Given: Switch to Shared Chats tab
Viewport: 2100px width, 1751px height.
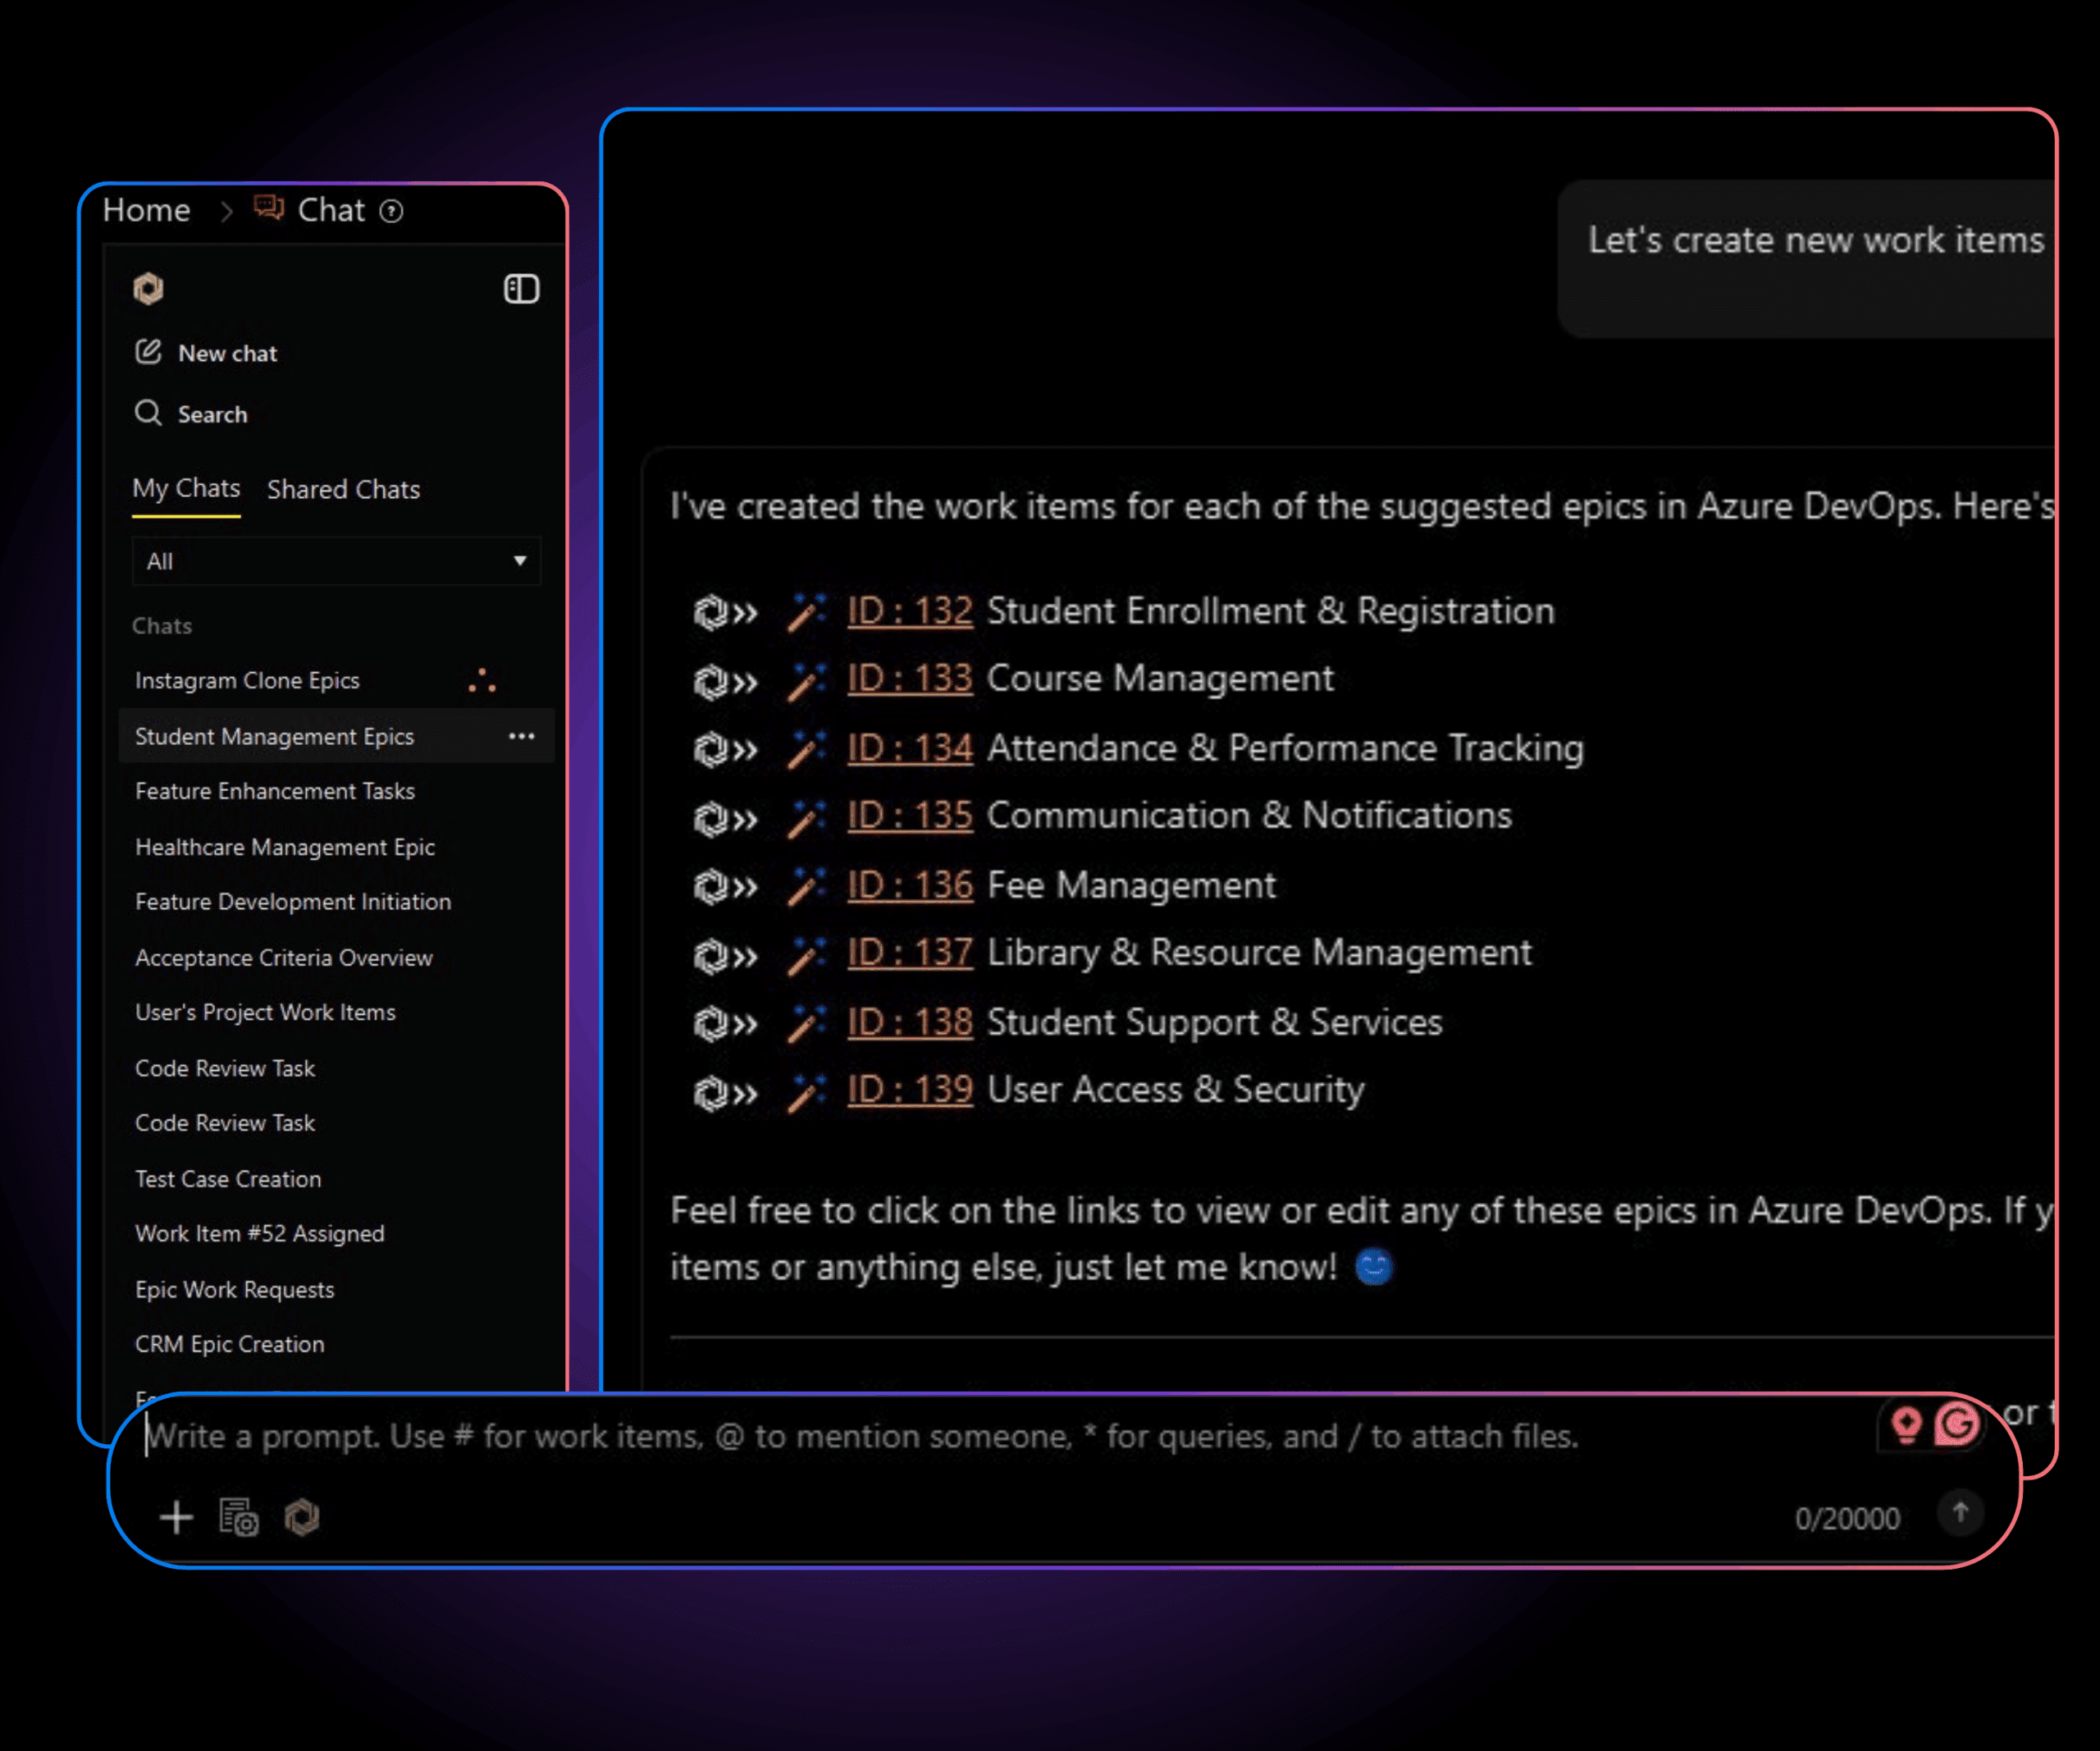Looking at the screenshot, I should click(x=343, y=489).
